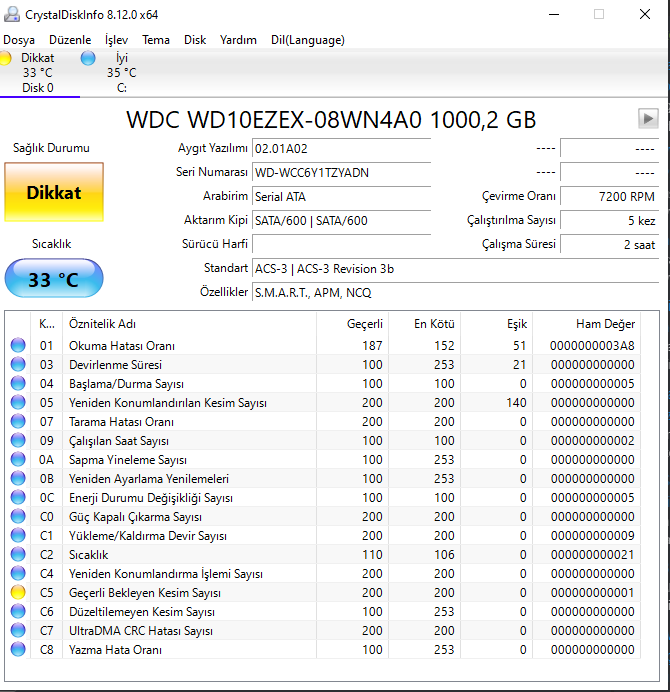The width and height of the screenshot is (670, 692).
Task: Select the Yazma Hata Oranı attribute name
Action: 115,650
